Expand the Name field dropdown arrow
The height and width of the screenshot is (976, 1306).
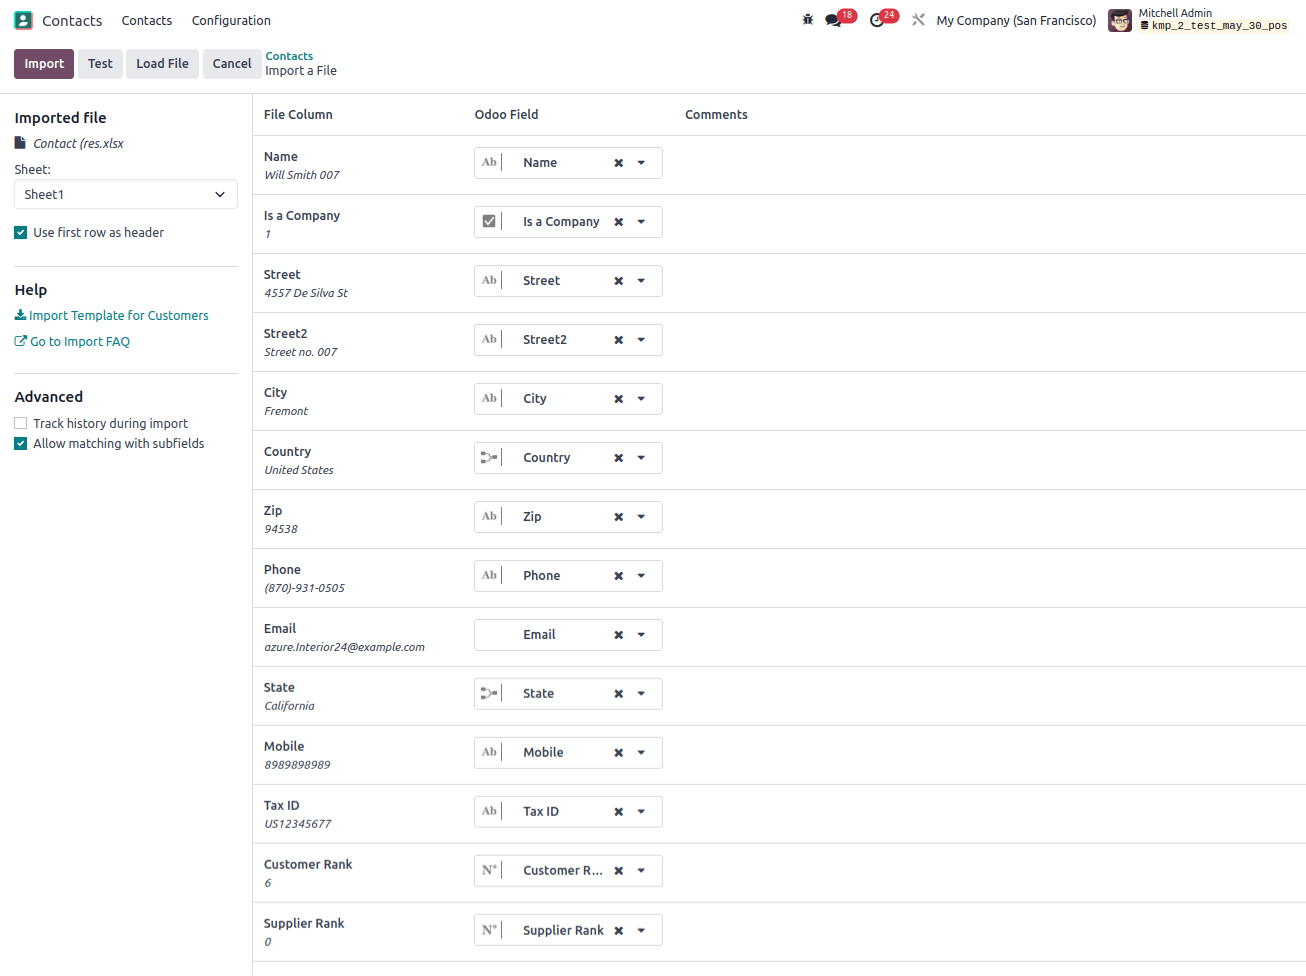coord(641,163)
